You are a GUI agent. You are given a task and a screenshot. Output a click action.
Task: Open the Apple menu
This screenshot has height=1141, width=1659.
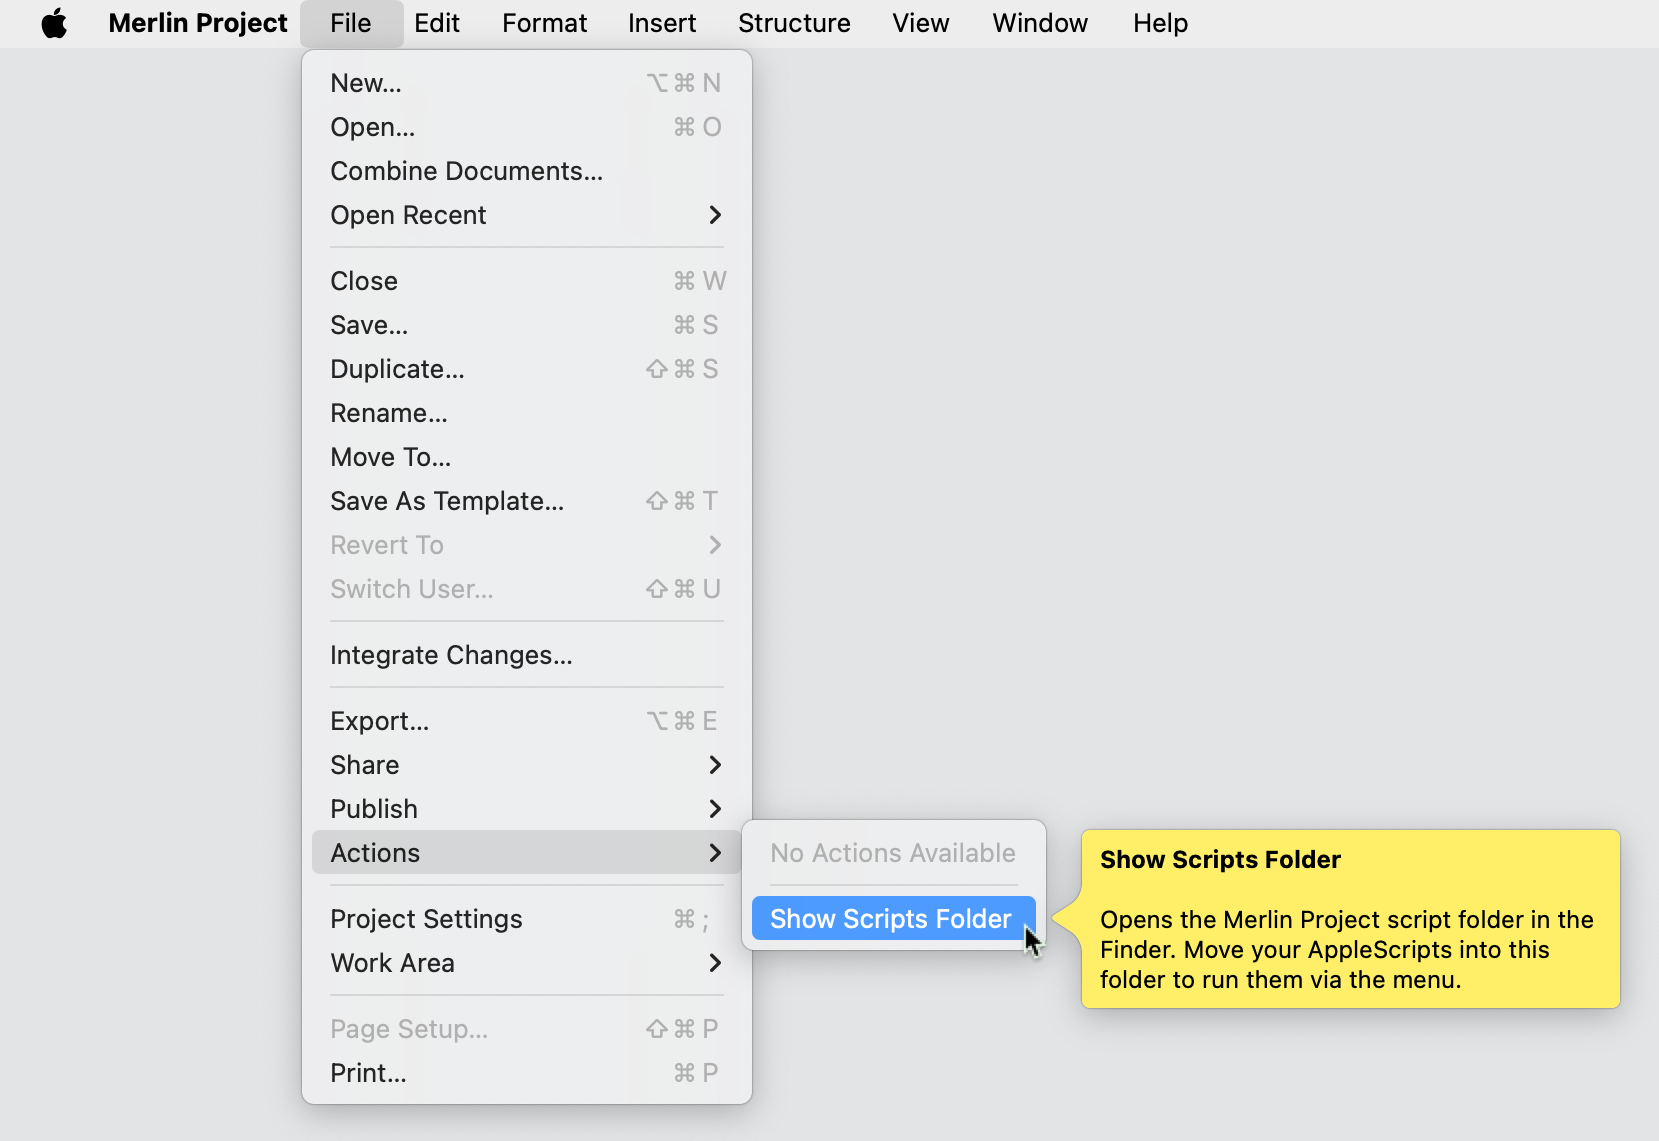pos(54,23)
